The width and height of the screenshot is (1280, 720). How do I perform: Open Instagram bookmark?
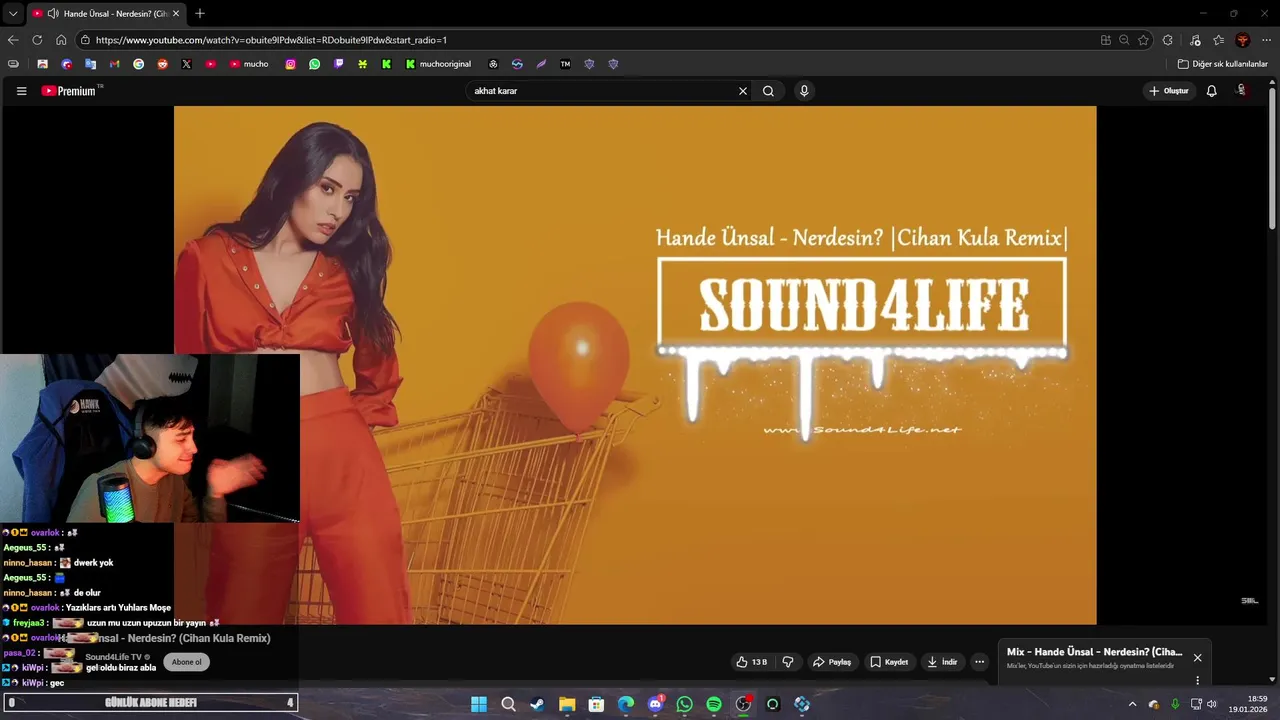pos(291,64)
